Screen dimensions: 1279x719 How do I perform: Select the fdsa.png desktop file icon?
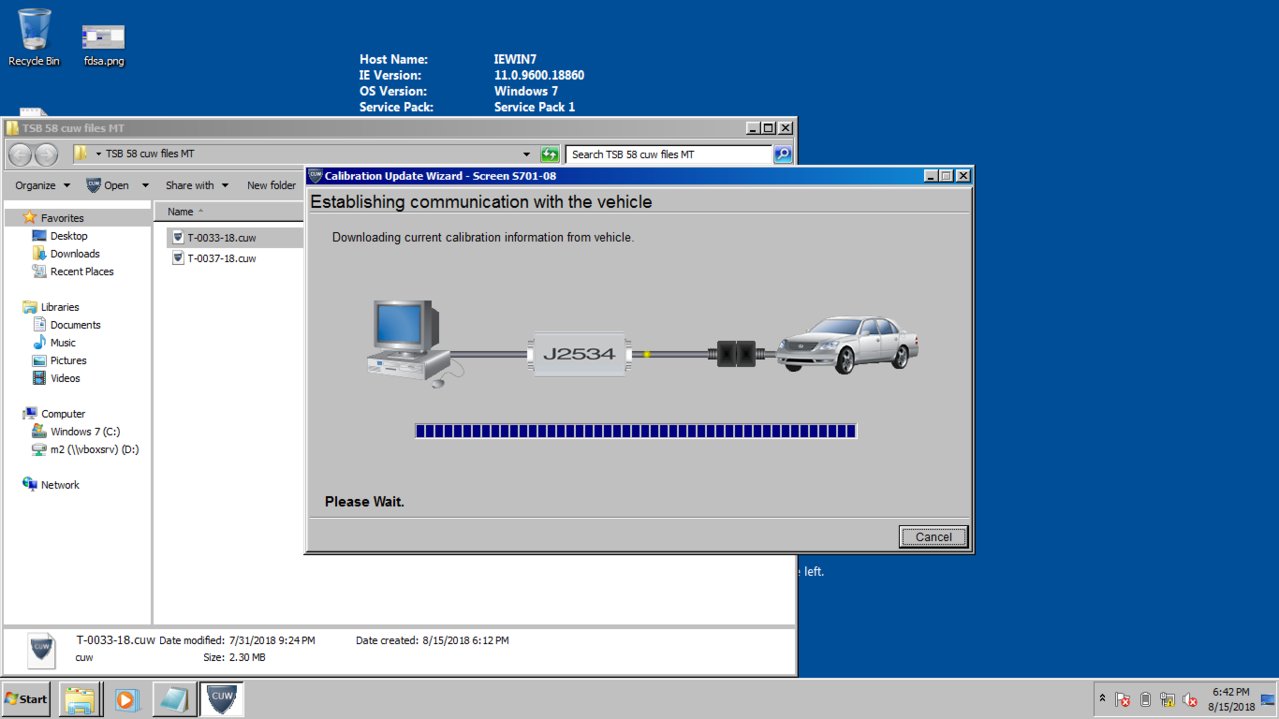tap(103, 45)
